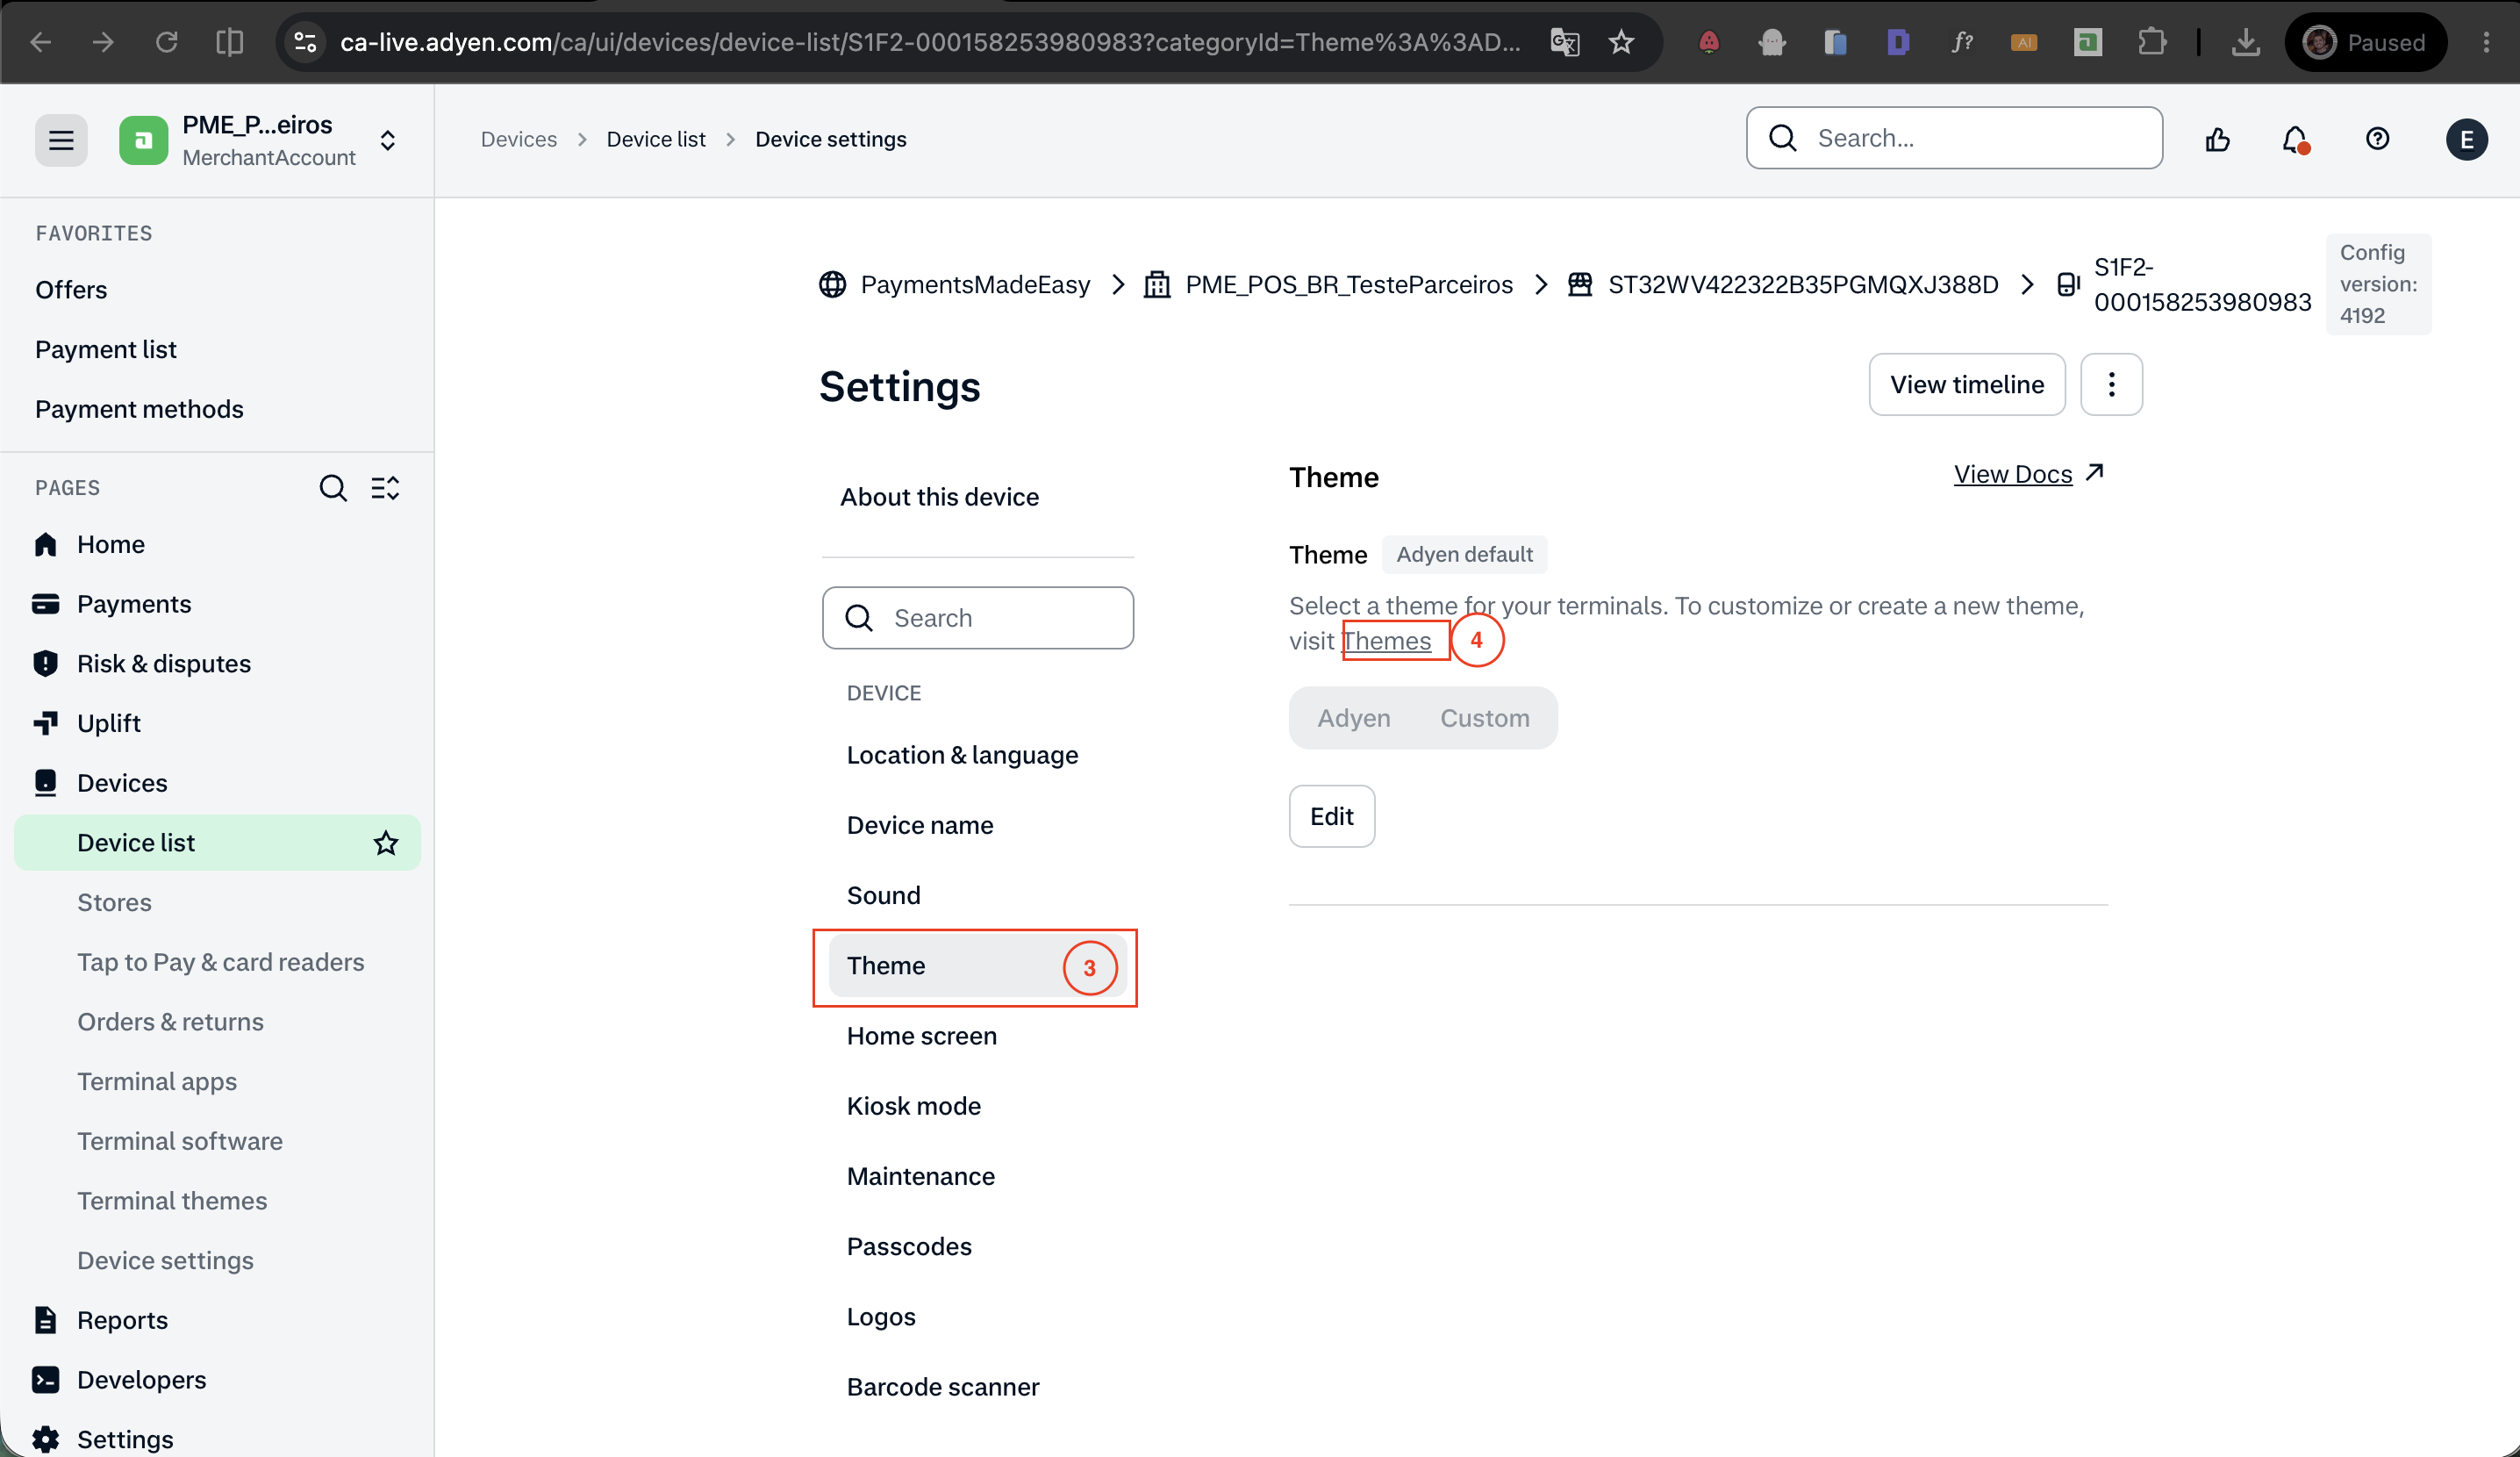Toggle favorite star on Device list
This screenshot has height=1457, width=2520.
click(386, 843)
